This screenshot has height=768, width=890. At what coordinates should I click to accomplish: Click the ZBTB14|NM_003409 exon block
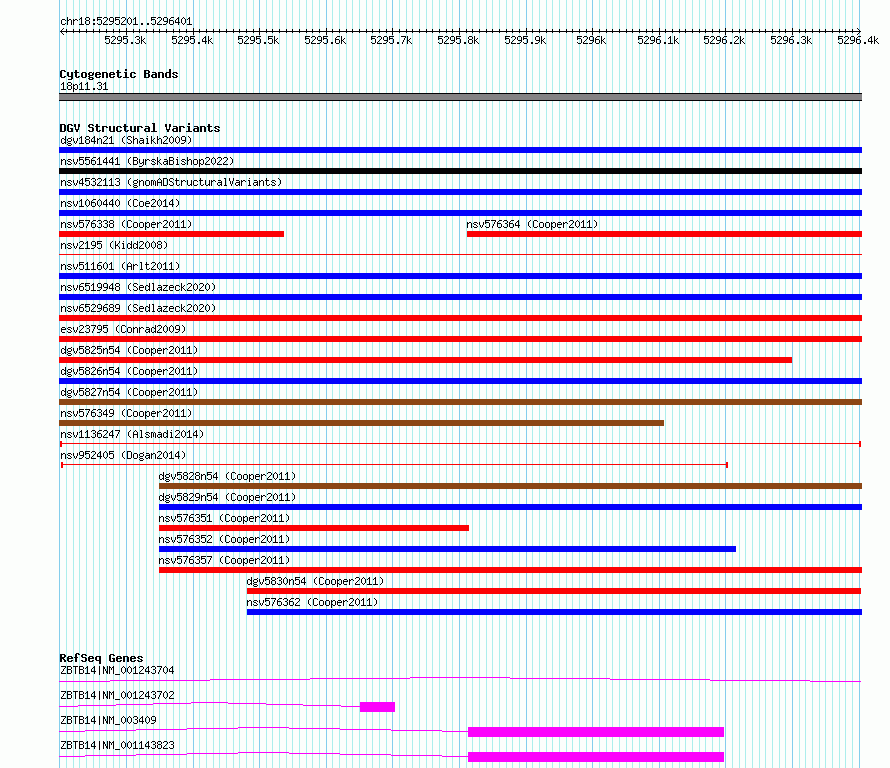(x=596, y=732)
